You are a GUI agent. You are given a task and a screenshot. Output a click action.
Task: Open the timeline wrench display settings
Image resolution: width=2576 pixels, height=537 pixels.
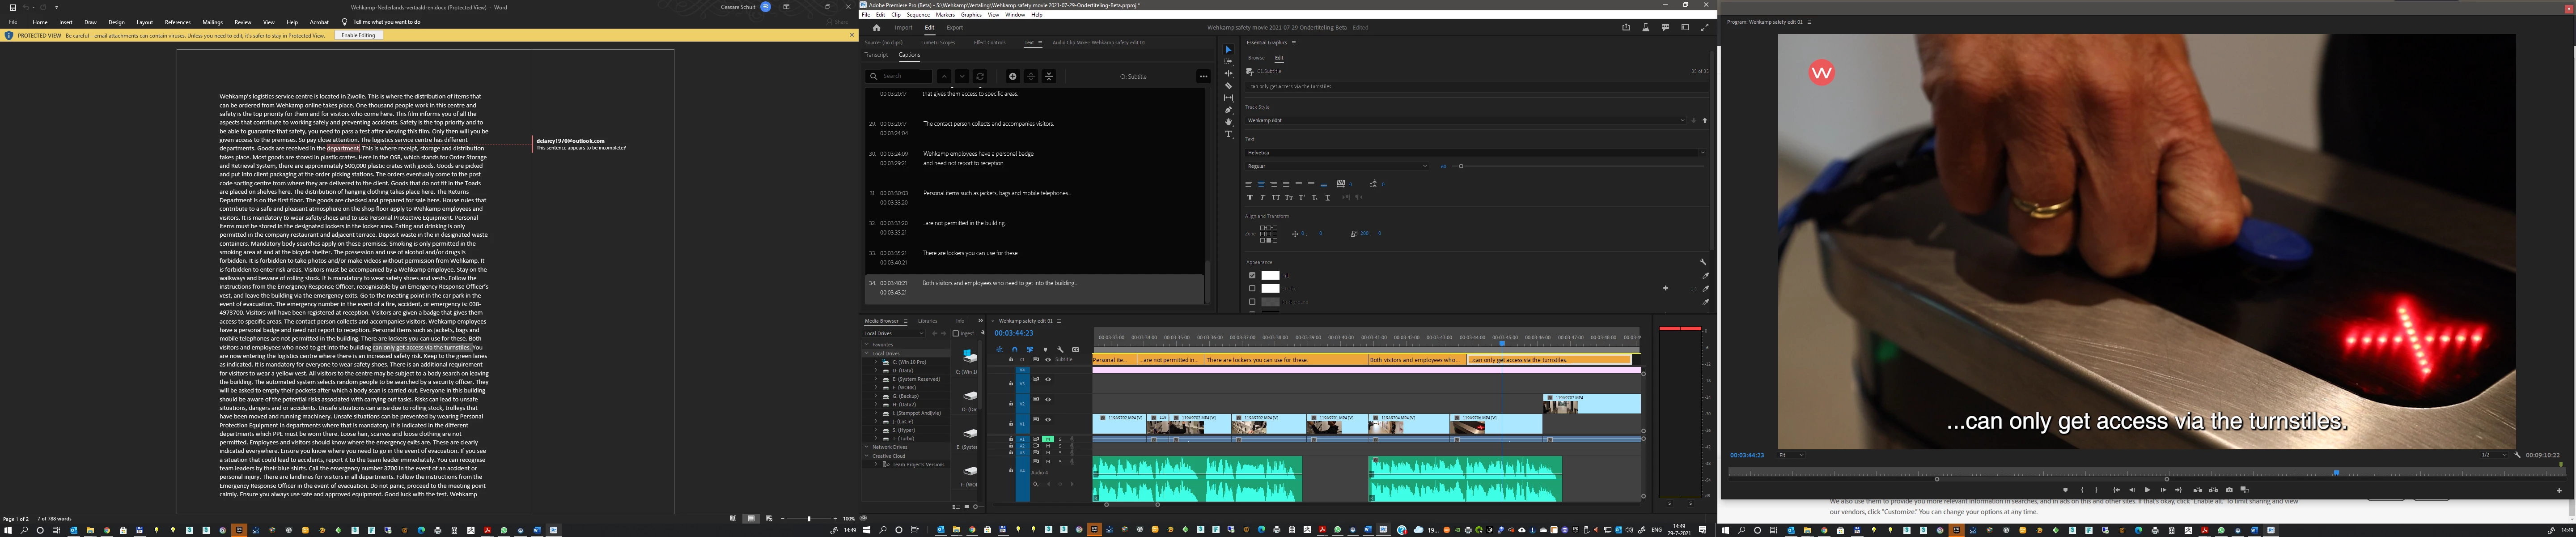click(1061, 350)
